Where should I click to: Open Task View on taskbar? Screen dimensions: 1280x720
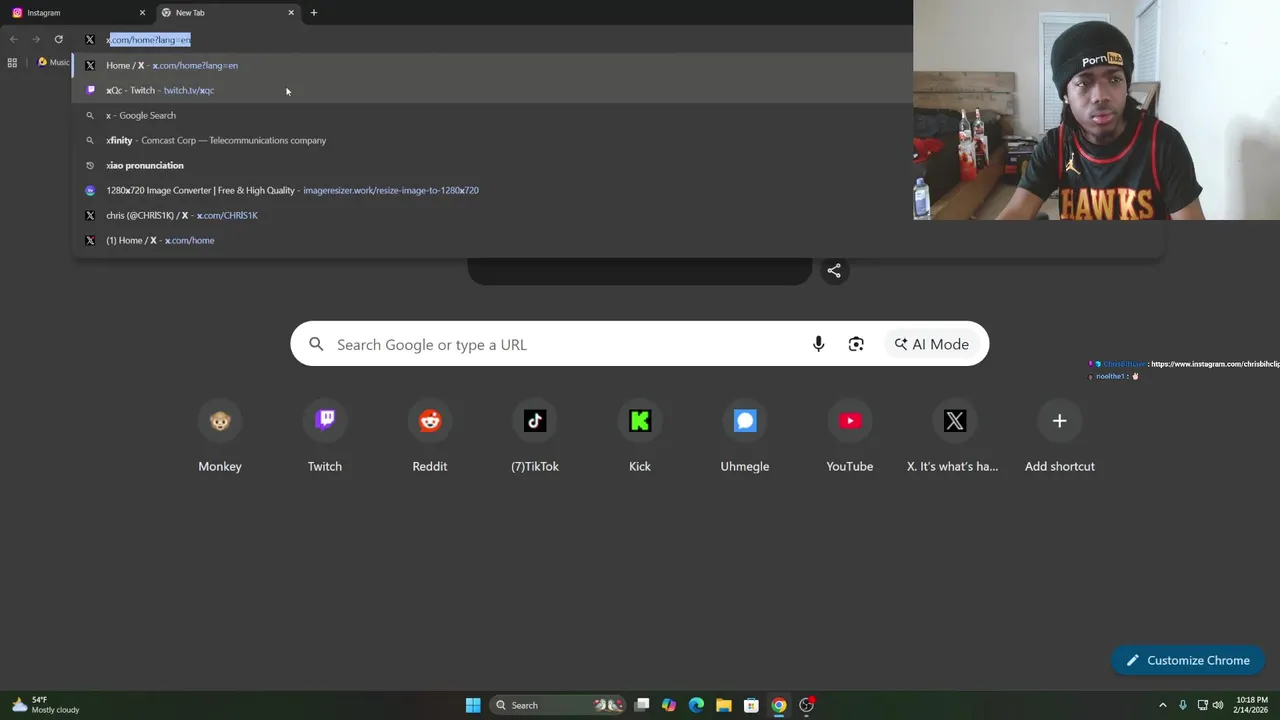click(x=642, y=705)
